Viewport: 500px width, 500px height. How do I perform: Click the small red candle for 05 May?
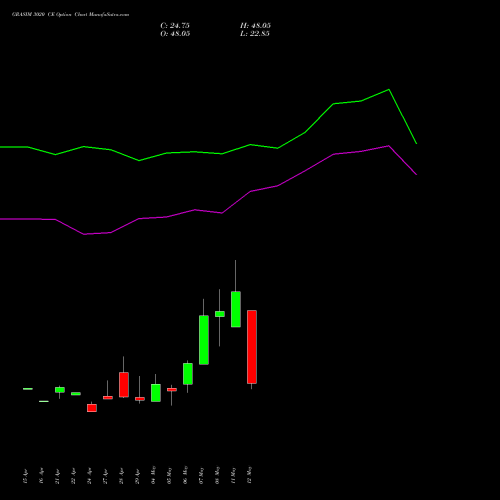tap(172, 390)
